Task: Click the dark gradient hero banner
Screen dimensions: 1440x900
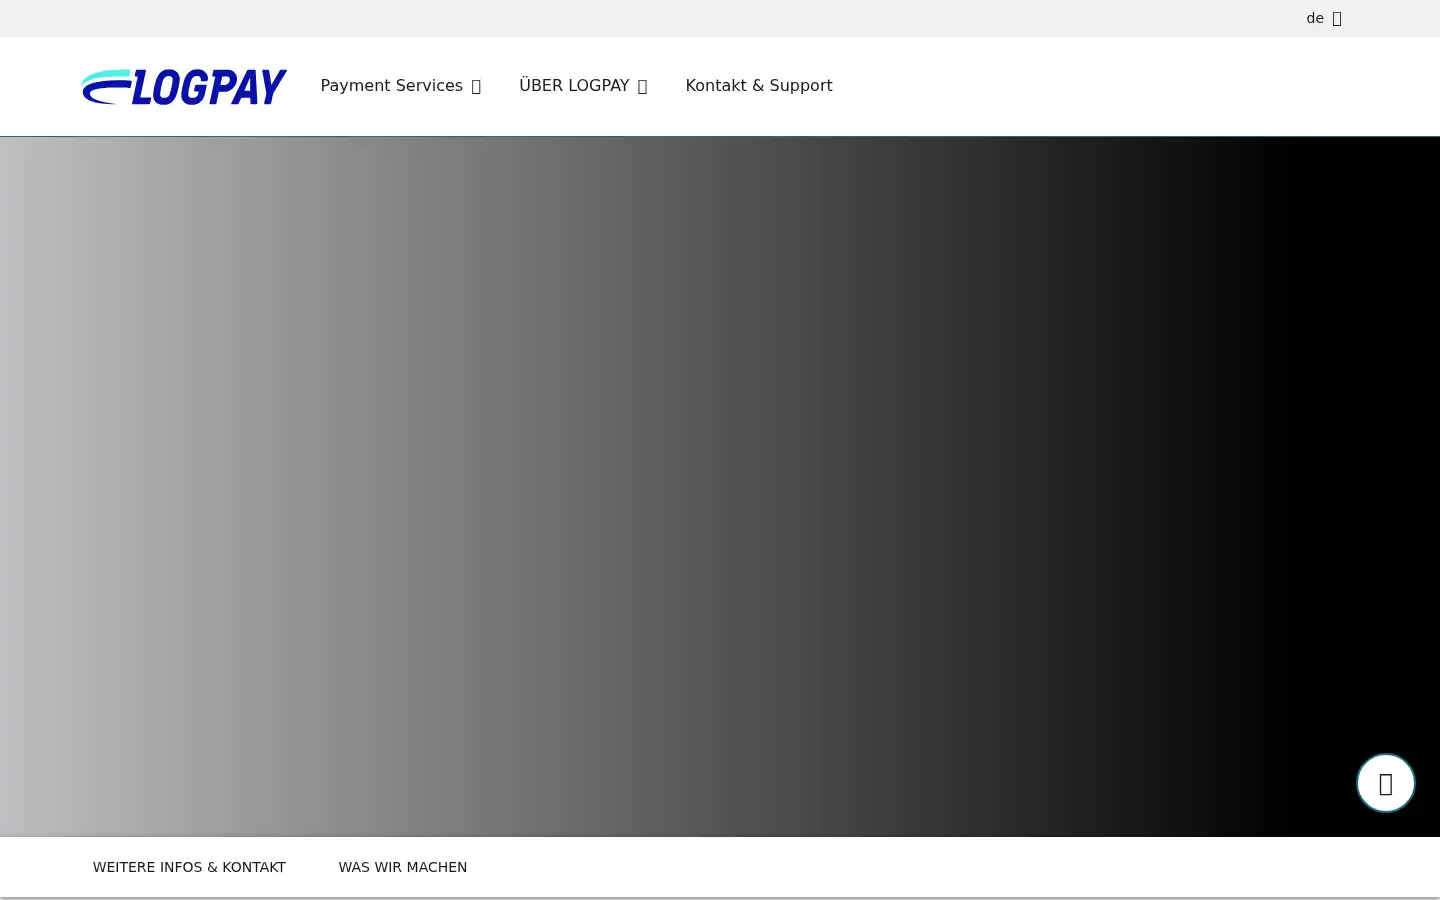Action: coord(720,486)
